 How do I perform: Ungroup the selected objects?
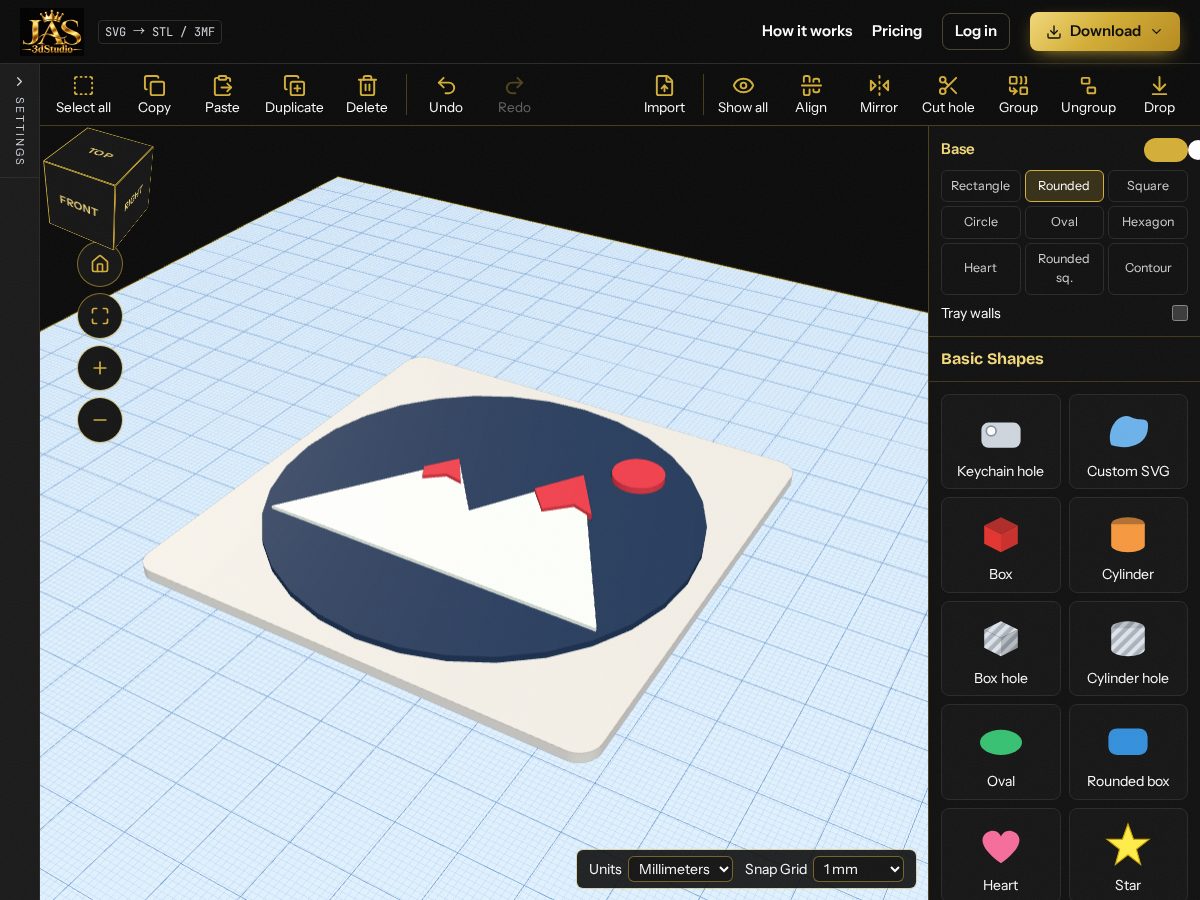1088,95
